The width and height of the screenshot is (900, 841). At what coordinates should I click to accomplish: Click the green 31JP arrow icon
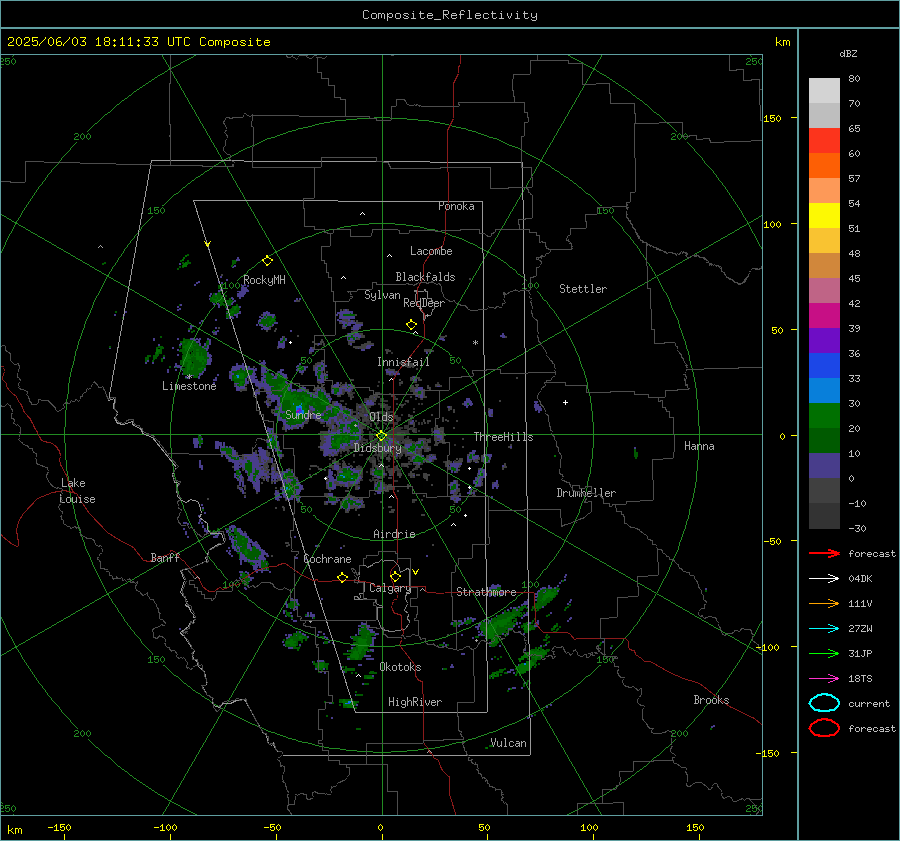point(824,653)
